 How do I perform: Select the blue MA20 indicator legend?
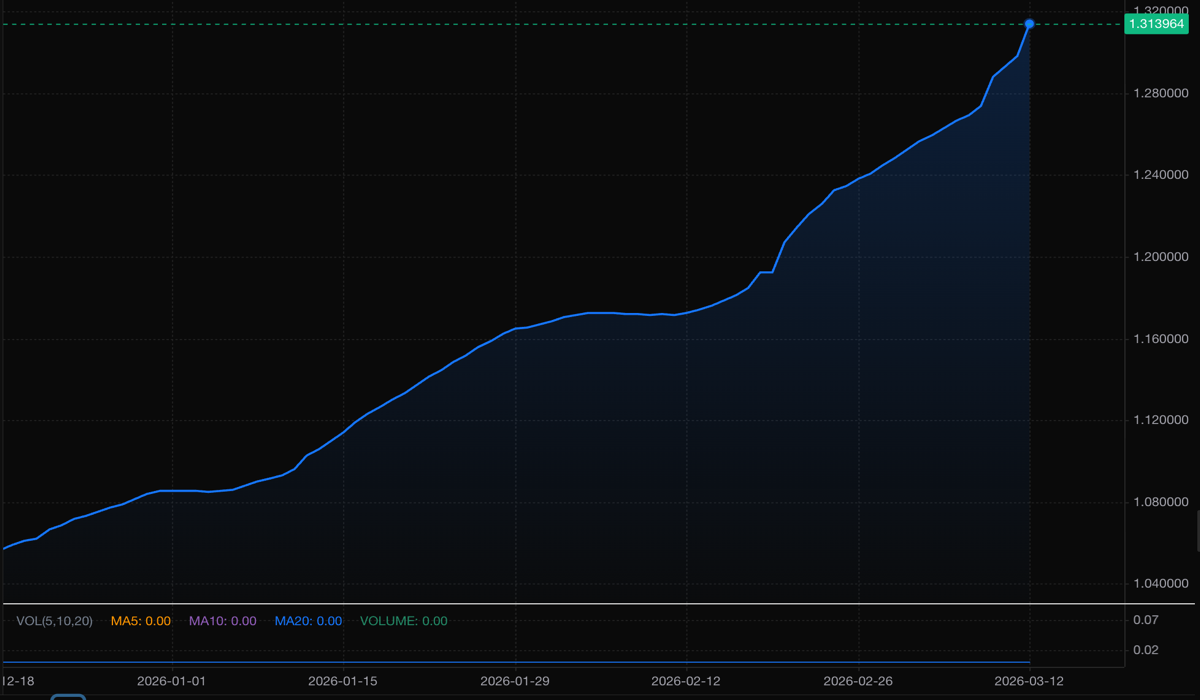click(308, 621)
